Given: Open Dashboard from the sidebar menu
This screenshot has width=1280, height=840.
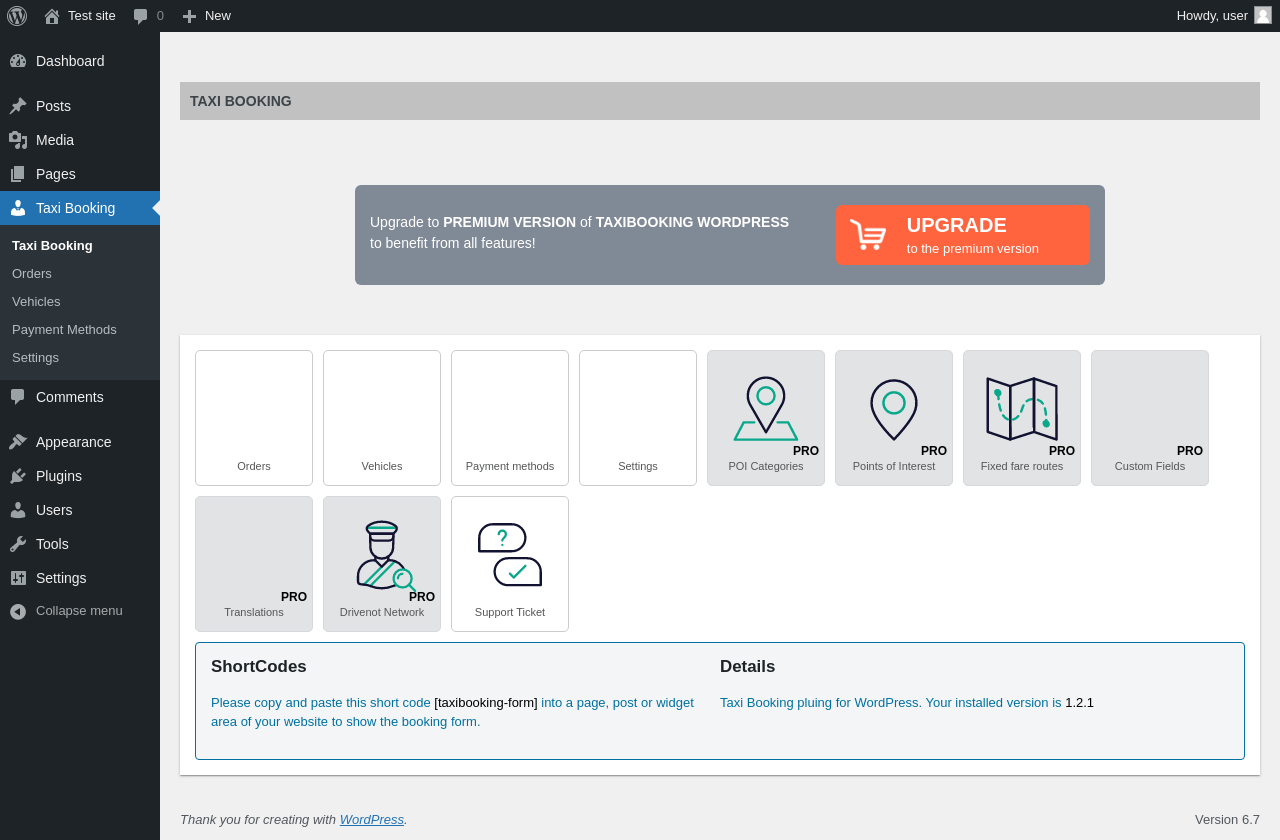Looking at the screenshot, I should coord(80,61).
